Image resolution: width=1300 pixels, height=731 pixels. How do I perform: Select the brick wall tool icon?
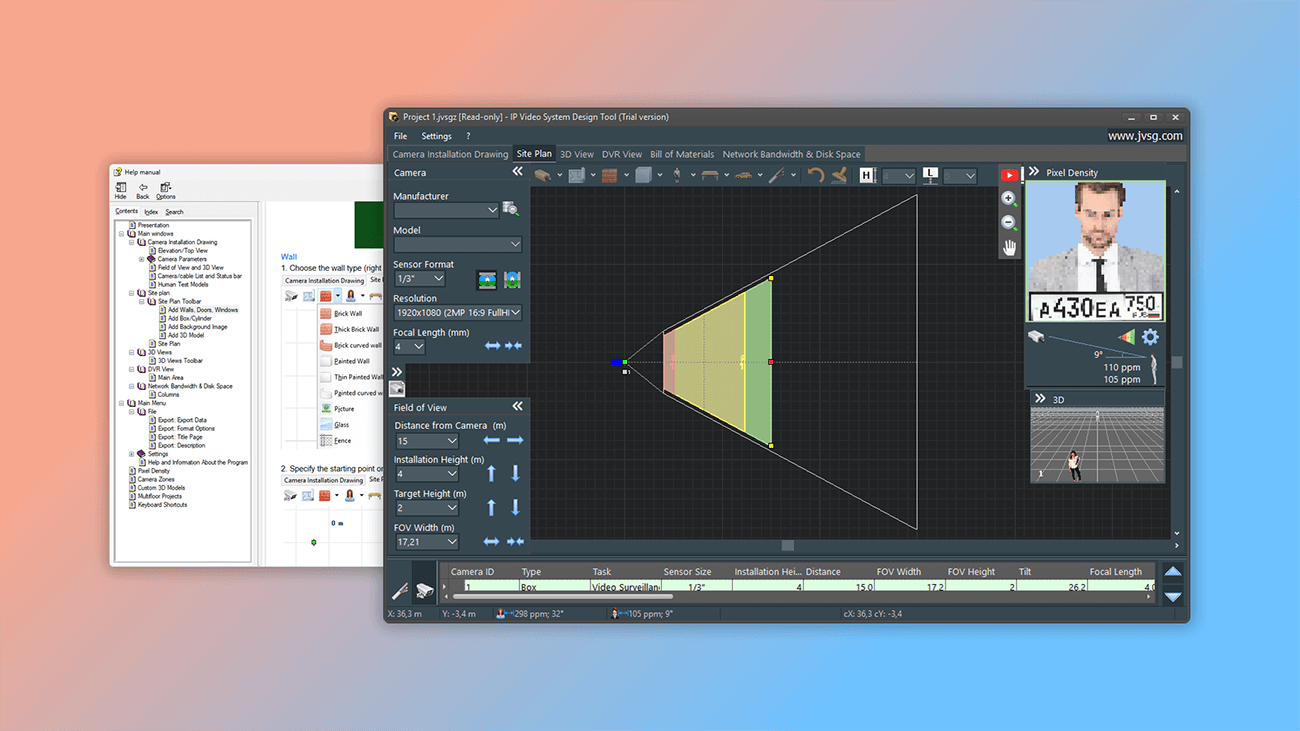(x=609, y=175)
